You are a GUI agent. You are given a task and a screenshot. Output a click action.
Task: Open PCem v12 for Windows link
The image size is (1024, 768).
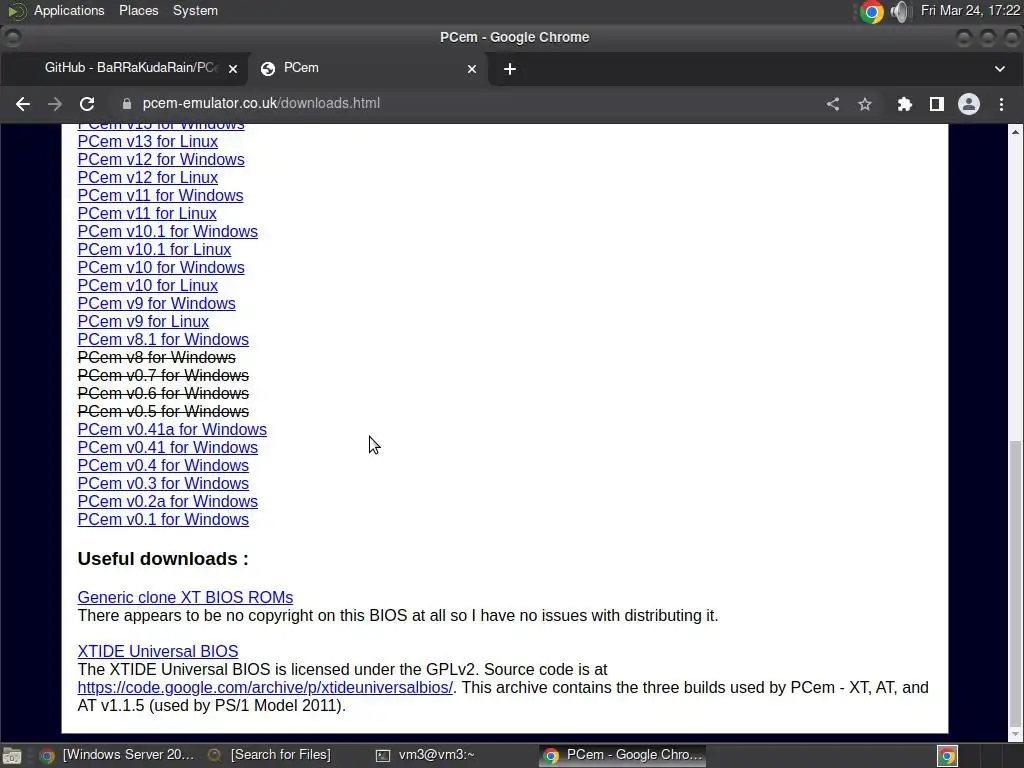tap(161, 159)
